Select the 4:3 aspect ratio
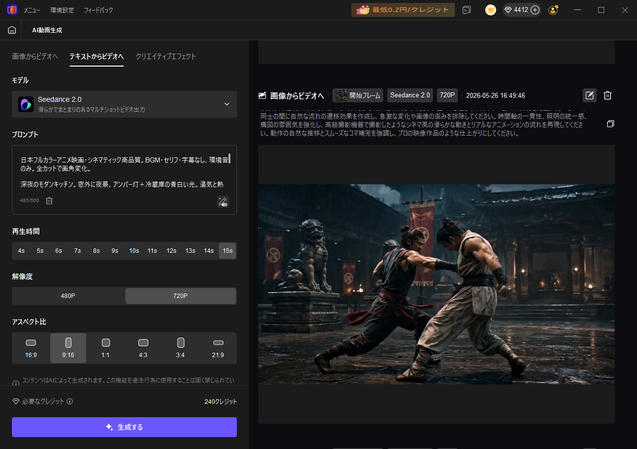The height and width of the screenshot is (449, 637). [143, 348]
